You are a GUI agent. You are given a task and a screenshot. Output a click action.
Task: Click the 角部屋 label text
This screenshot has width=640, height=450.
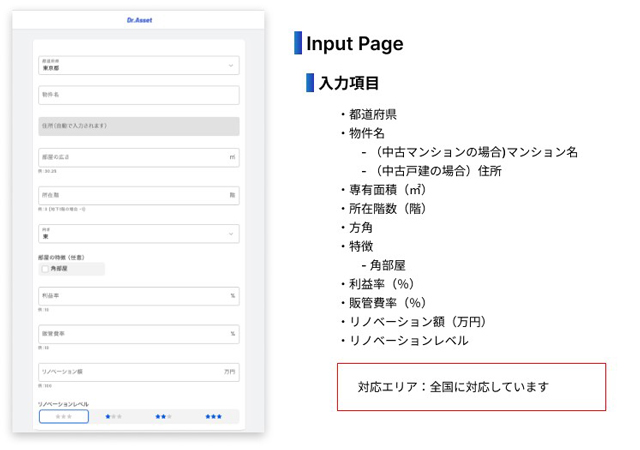click(x=59, y=269)
